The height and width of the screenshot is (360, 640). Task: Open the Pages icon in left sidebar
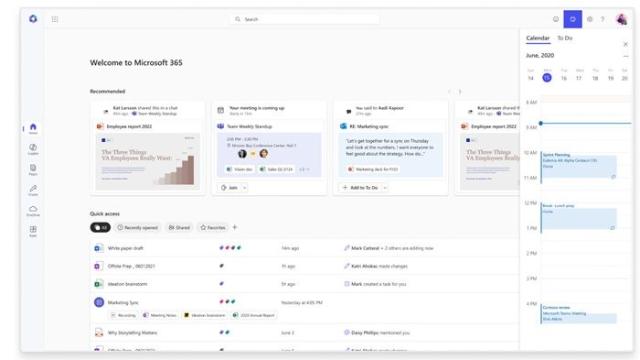33,170
